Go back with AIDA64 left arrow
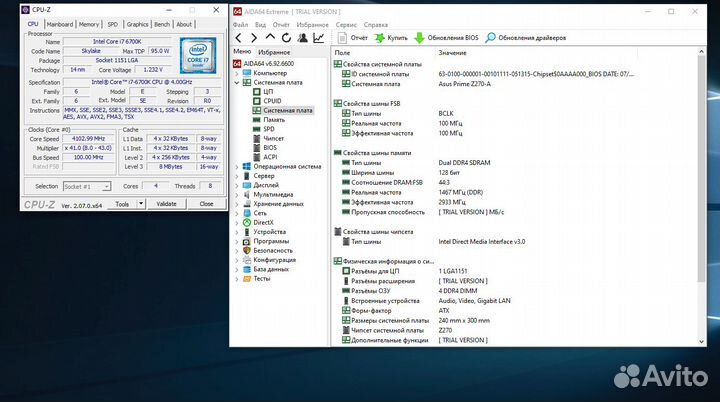This screenshot has width=720, height=402. 238,38
